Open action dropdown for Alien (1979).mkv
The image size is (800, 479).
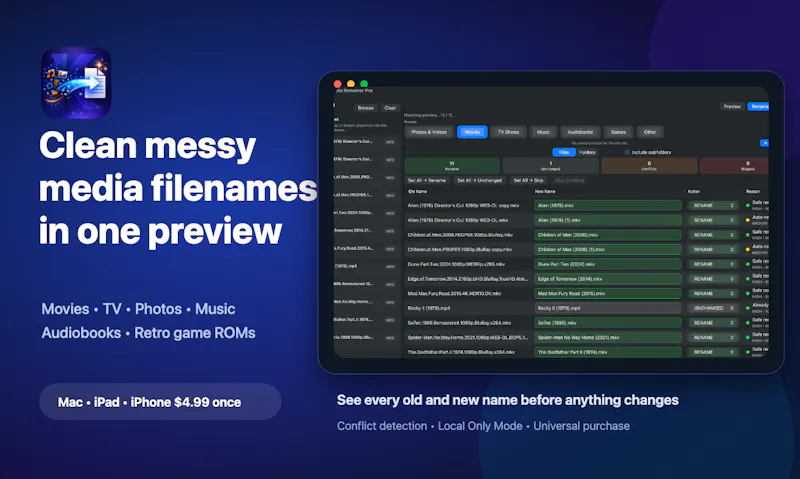tap(713, 206)
